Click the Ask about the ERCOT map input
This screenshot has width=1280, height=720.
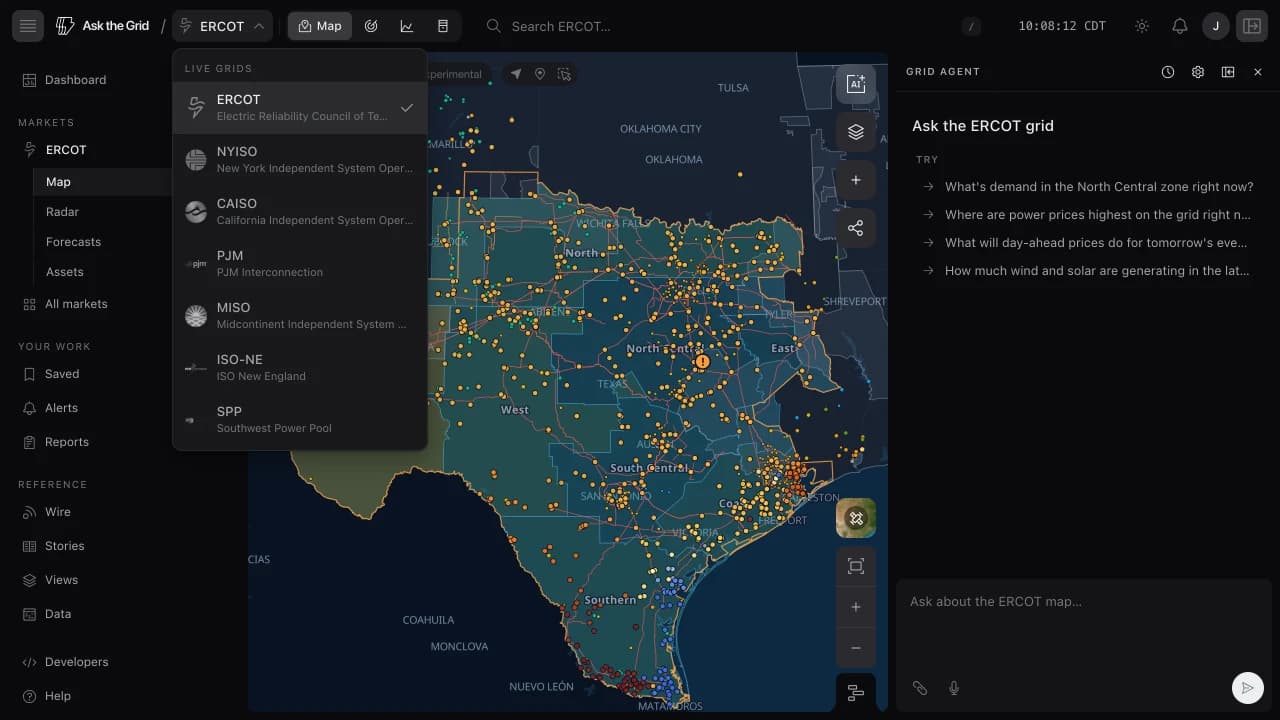1084,602
